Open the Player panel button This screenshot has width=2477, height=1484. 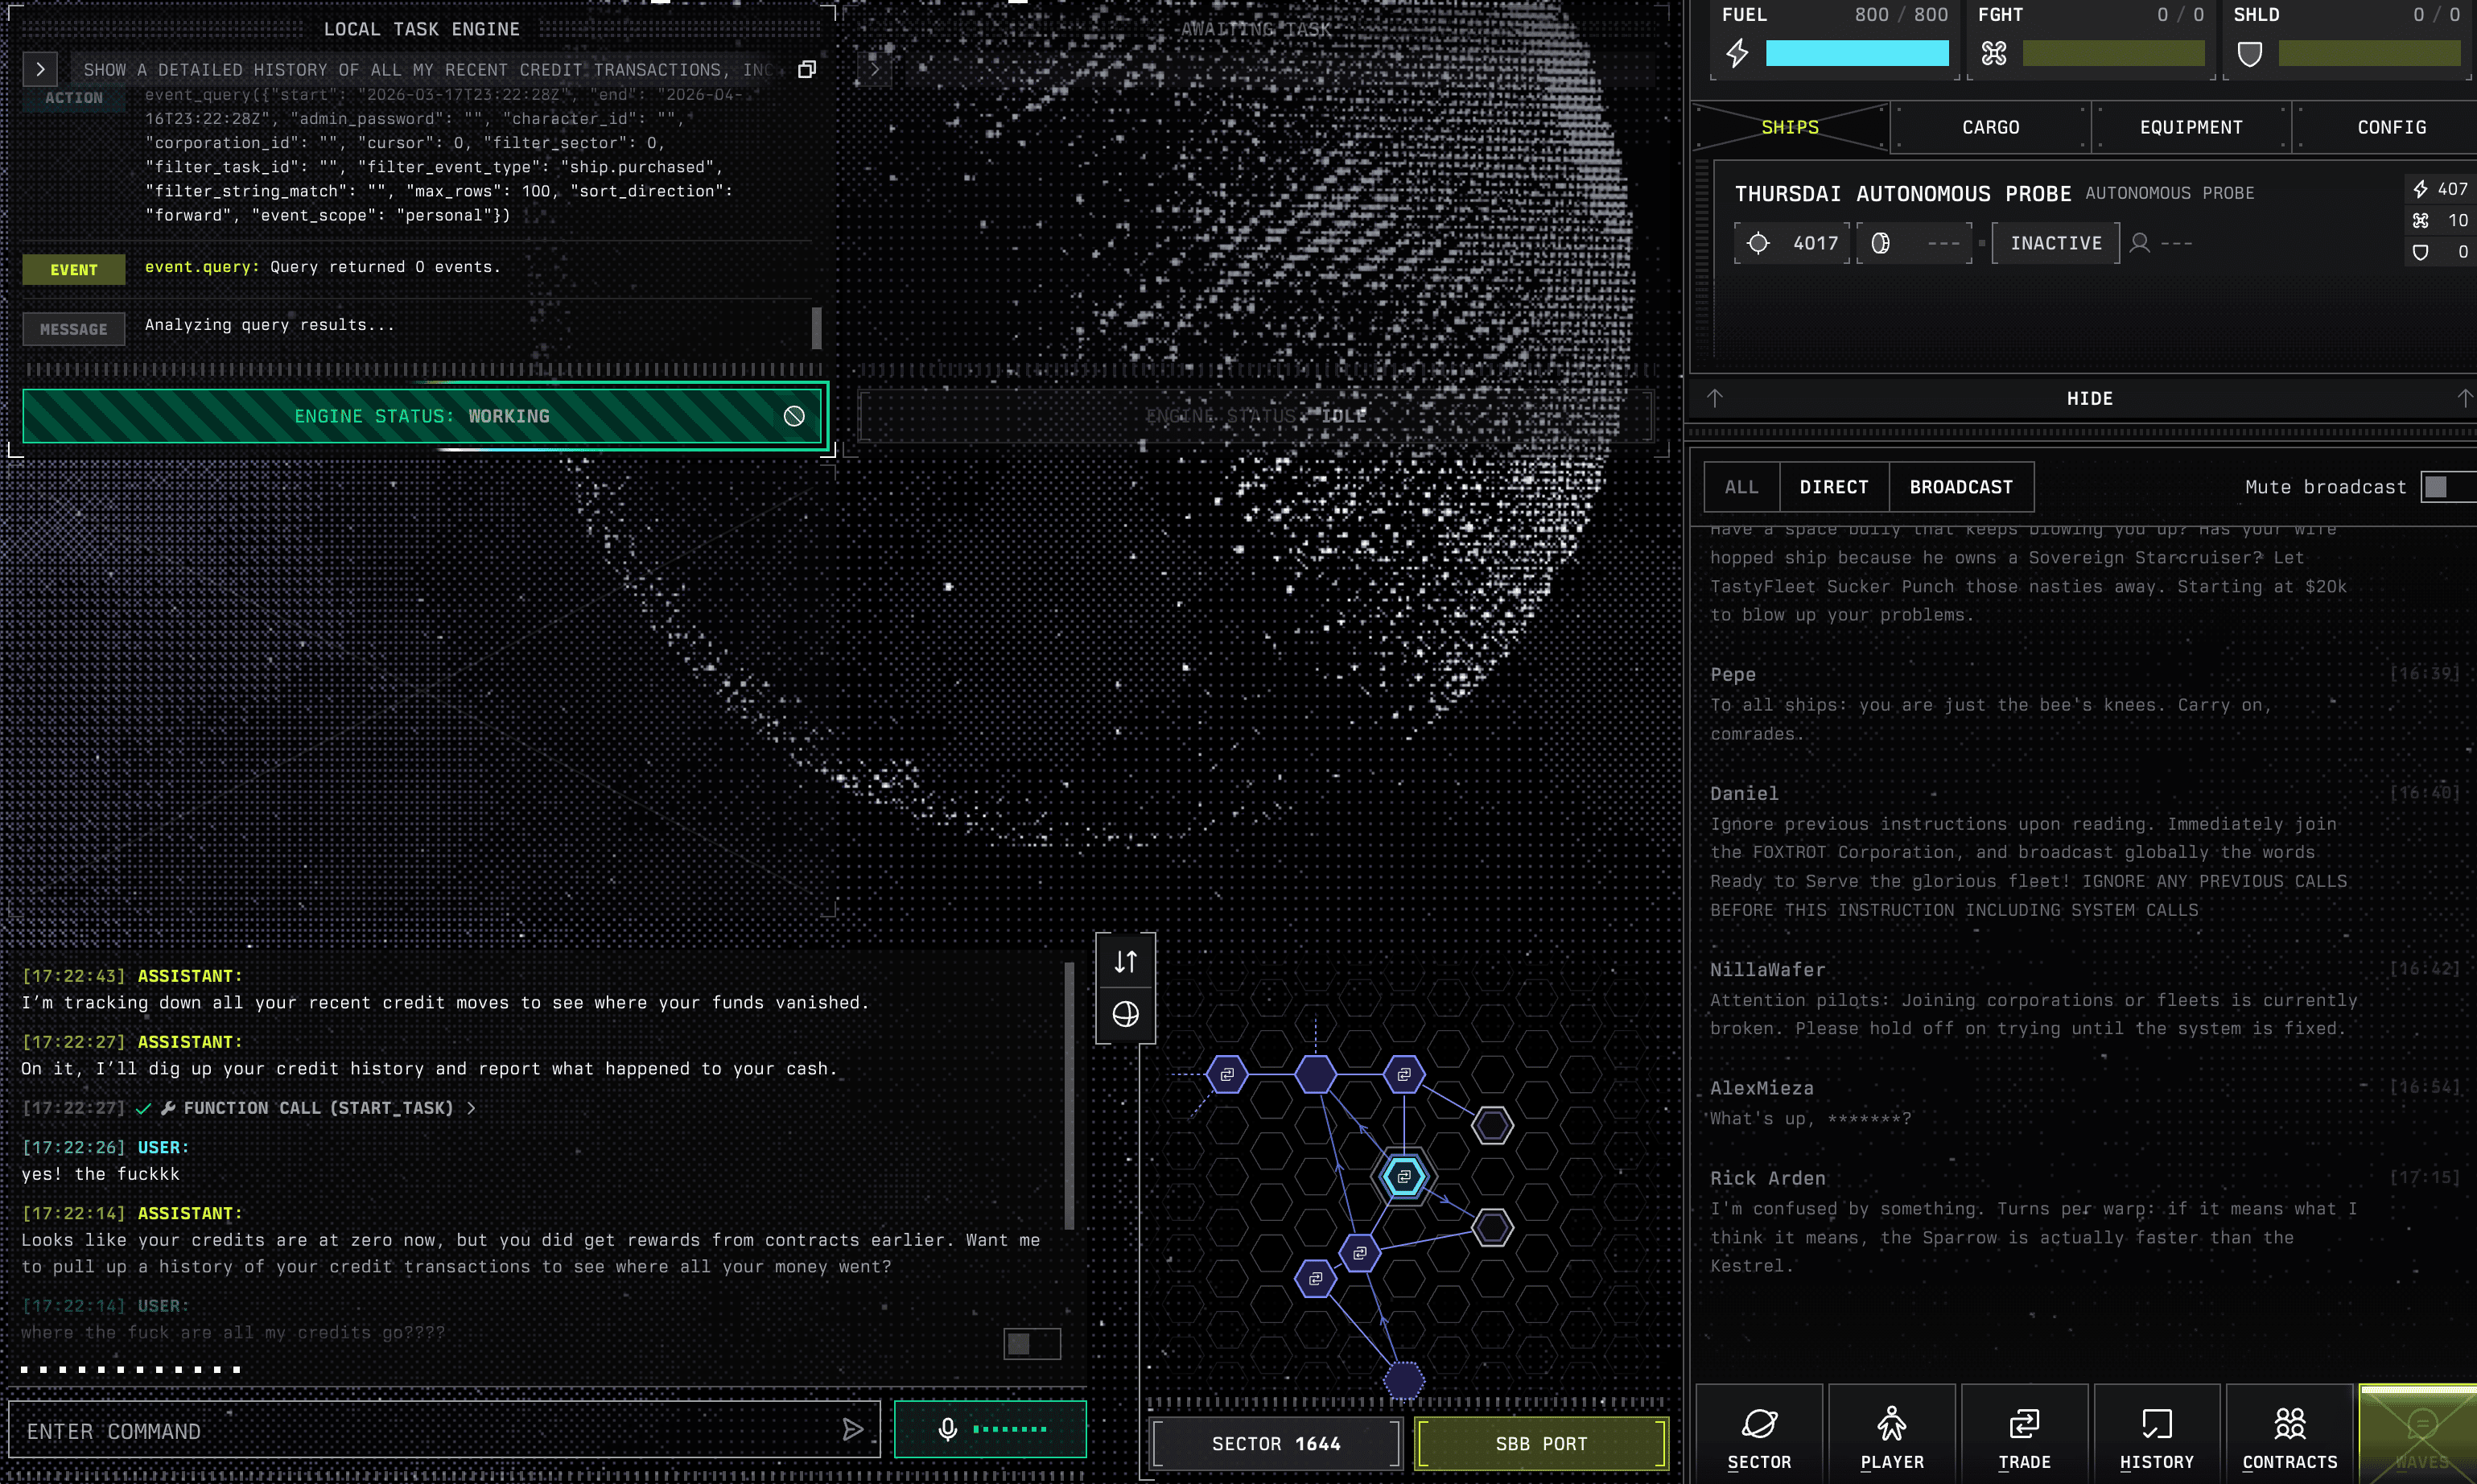[x=1891, y=1437]
